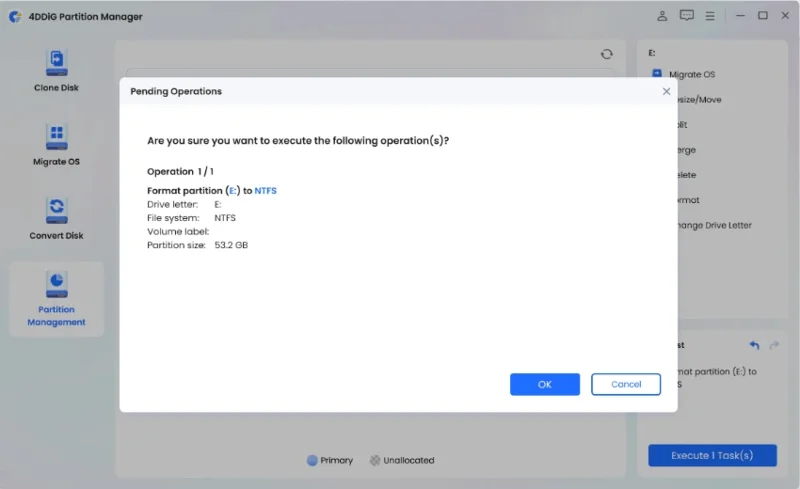This screenshot has width=800, height=489.
Task: Confirm the operation with the OK button
Action: pyautogui.click(x=544, y=384)
